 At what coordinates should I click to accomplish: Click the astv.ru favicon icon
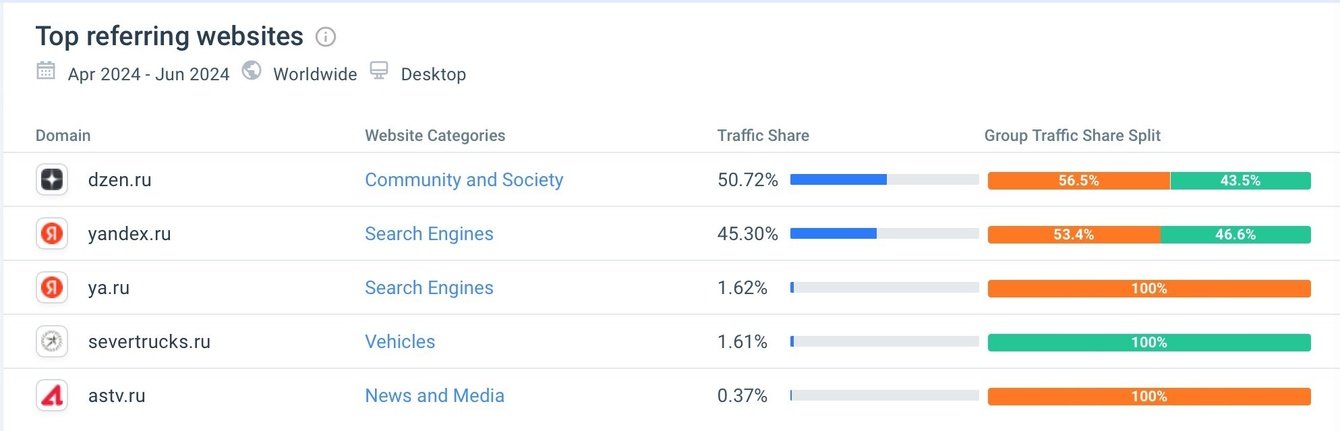(x=52, y=396)
